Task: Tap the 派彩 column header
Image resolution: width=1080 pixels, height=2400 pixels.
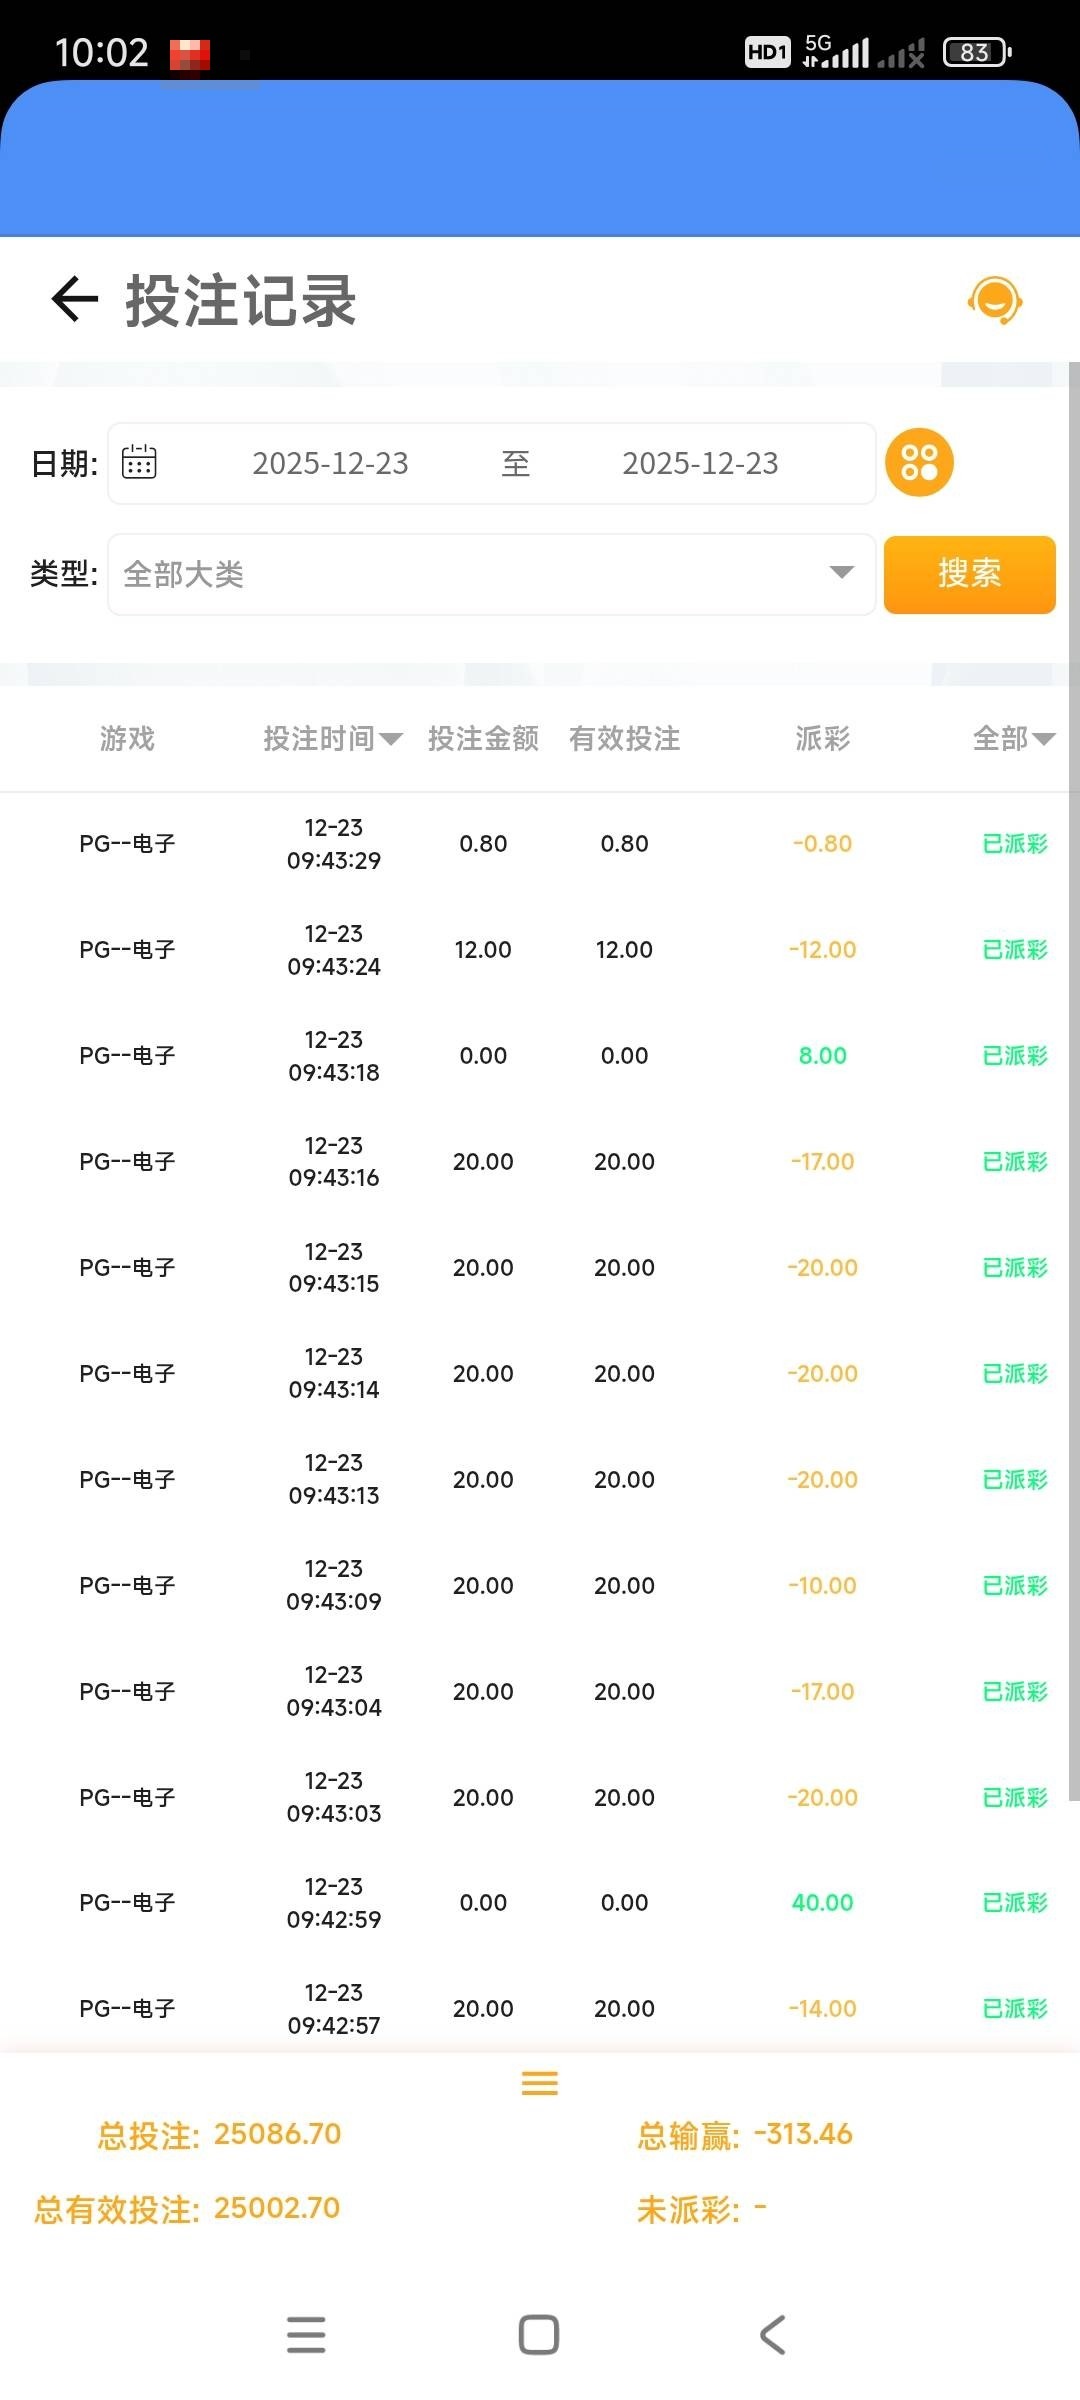Action: pyautogui.click(x=822, y=739)
